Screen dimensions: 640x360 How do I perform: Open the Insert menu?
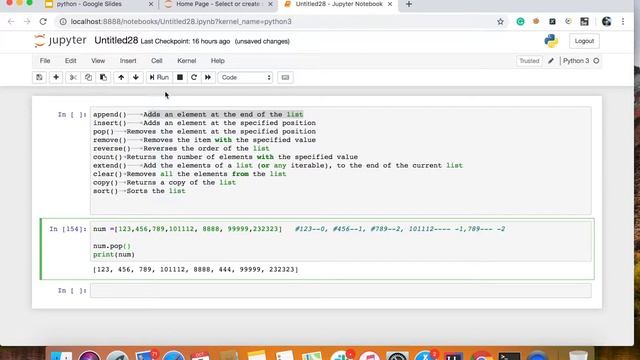pos(128,60)
